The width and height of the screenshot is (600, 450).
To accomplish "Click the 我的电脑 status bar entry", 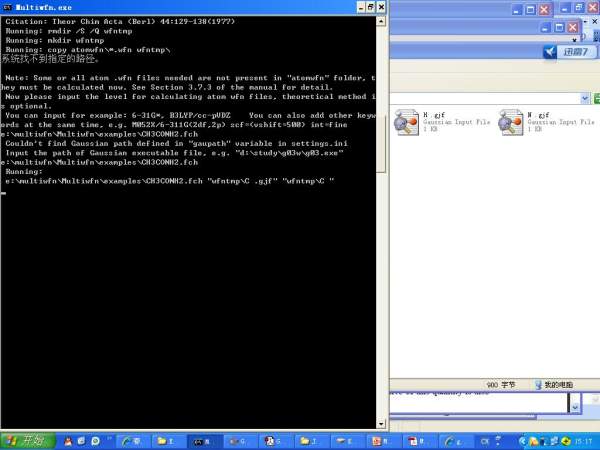I will coord(554,385).
